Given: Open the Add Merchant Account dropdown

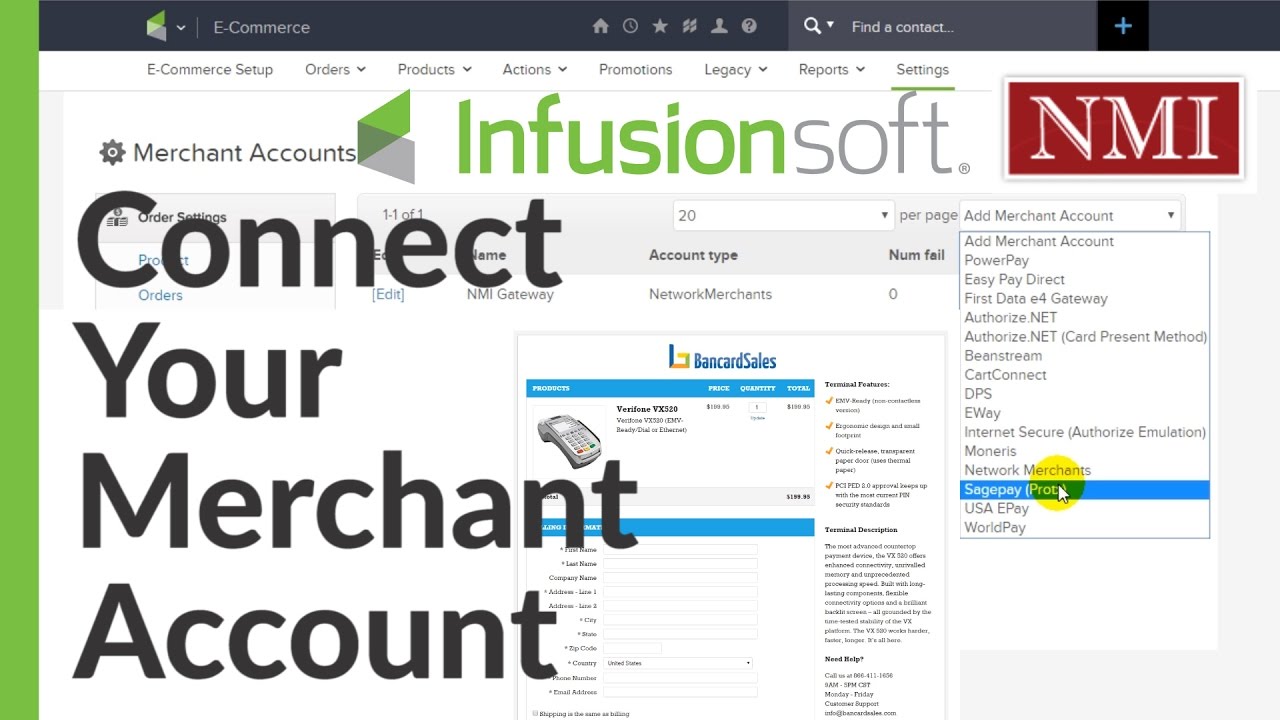Looking at the screenshot, I should pyautogui.click(x=1069, y=215).
